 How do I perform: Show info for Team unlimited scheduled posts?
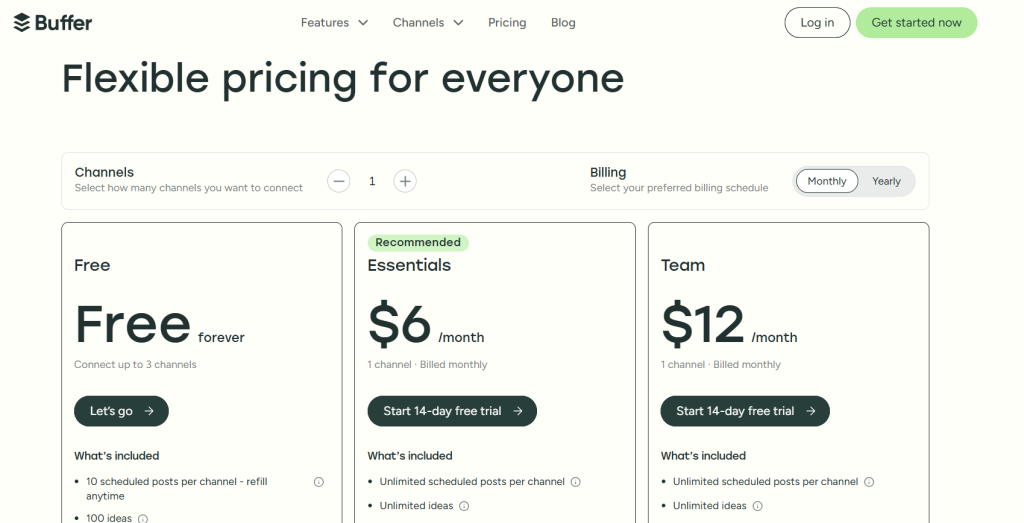869,483
